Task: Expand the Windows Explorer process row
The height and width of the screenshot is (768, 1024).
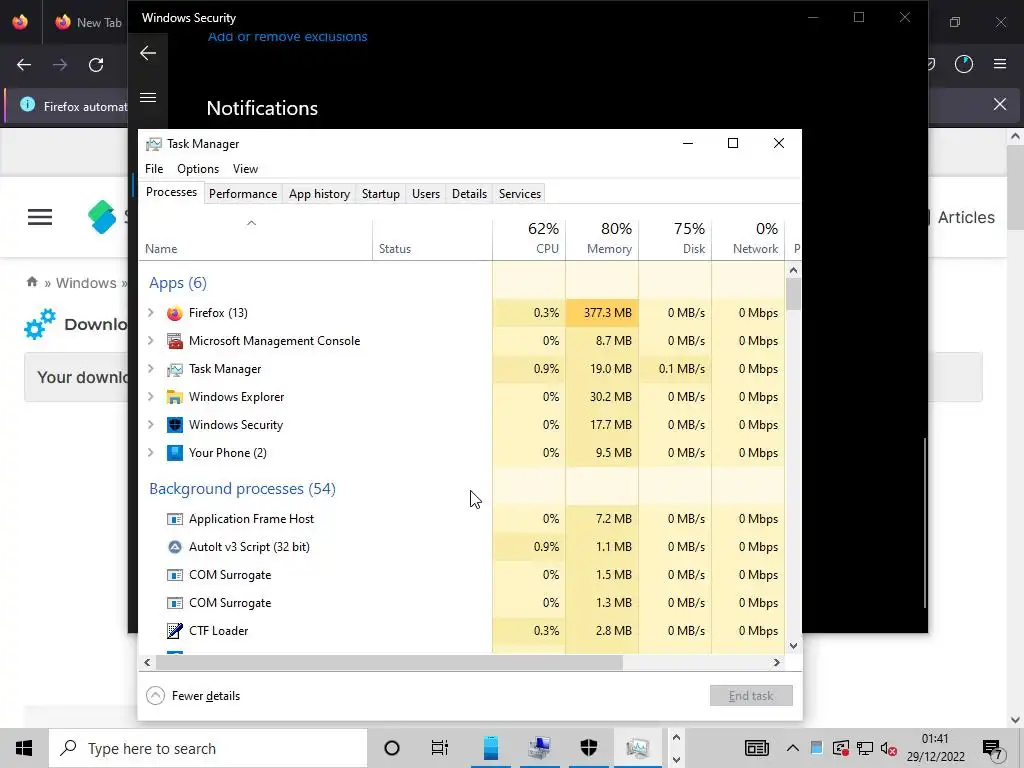Action: 150,397
